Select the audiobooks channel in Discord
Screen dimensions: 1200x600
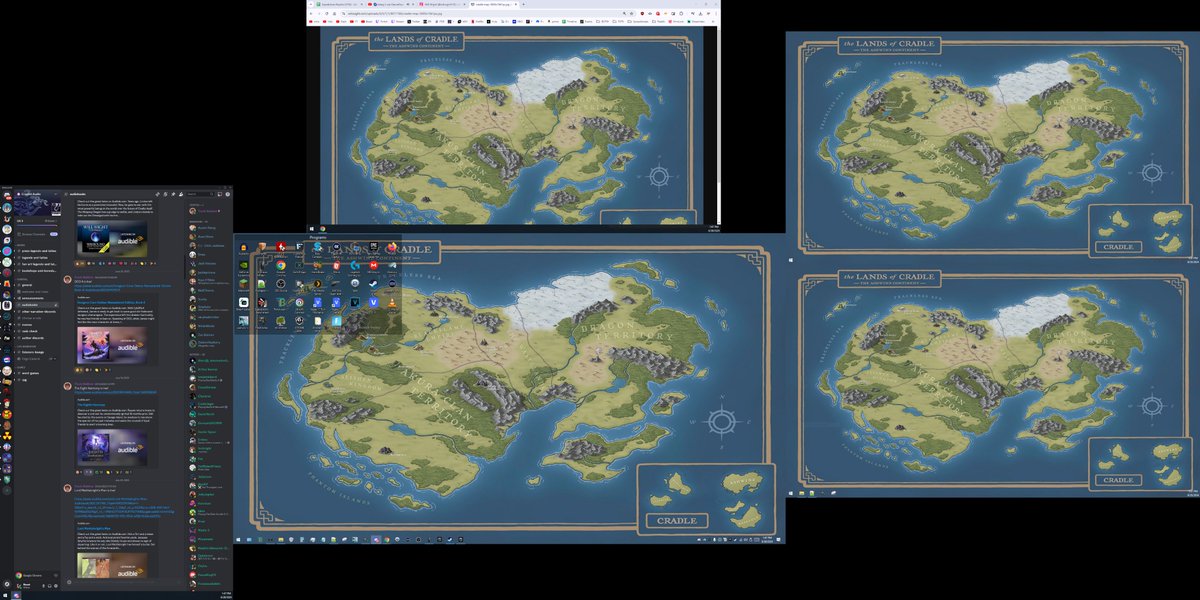36,305
